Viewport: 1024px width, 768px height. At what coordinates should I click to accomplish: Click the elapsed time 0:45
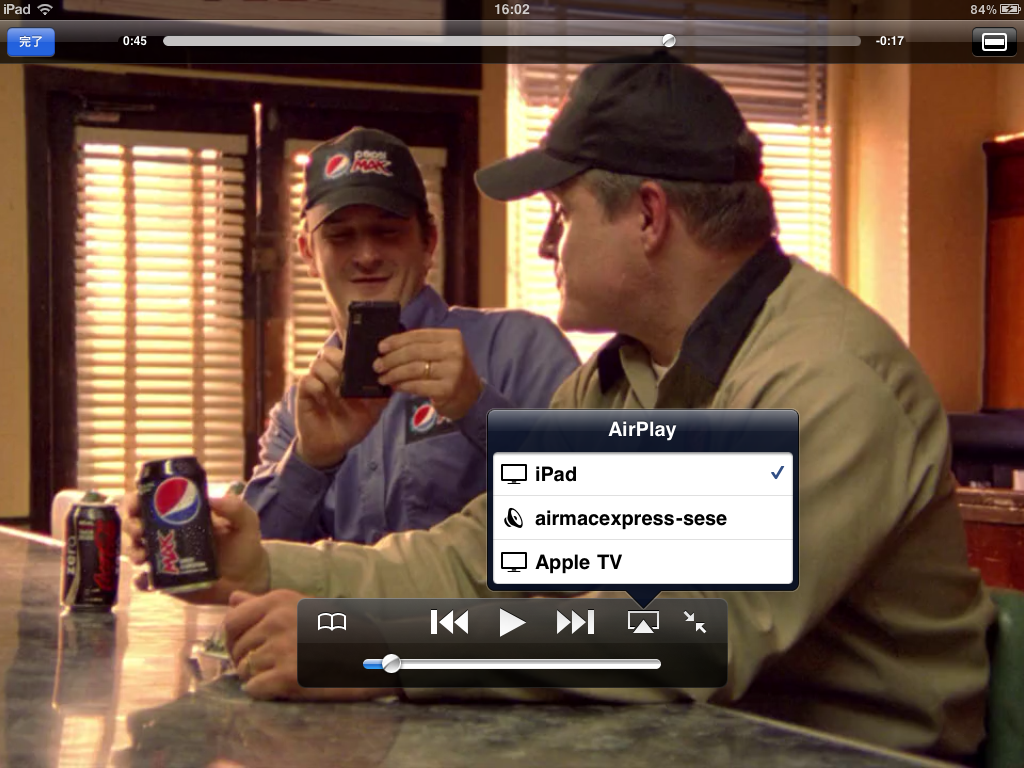(x=135, y=40)
